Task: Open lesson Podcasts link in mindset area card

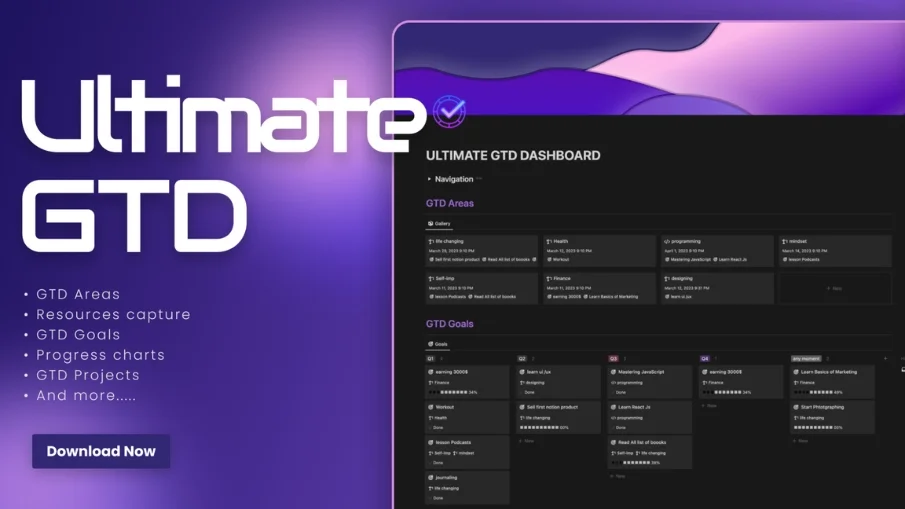Action: [801, 260]
